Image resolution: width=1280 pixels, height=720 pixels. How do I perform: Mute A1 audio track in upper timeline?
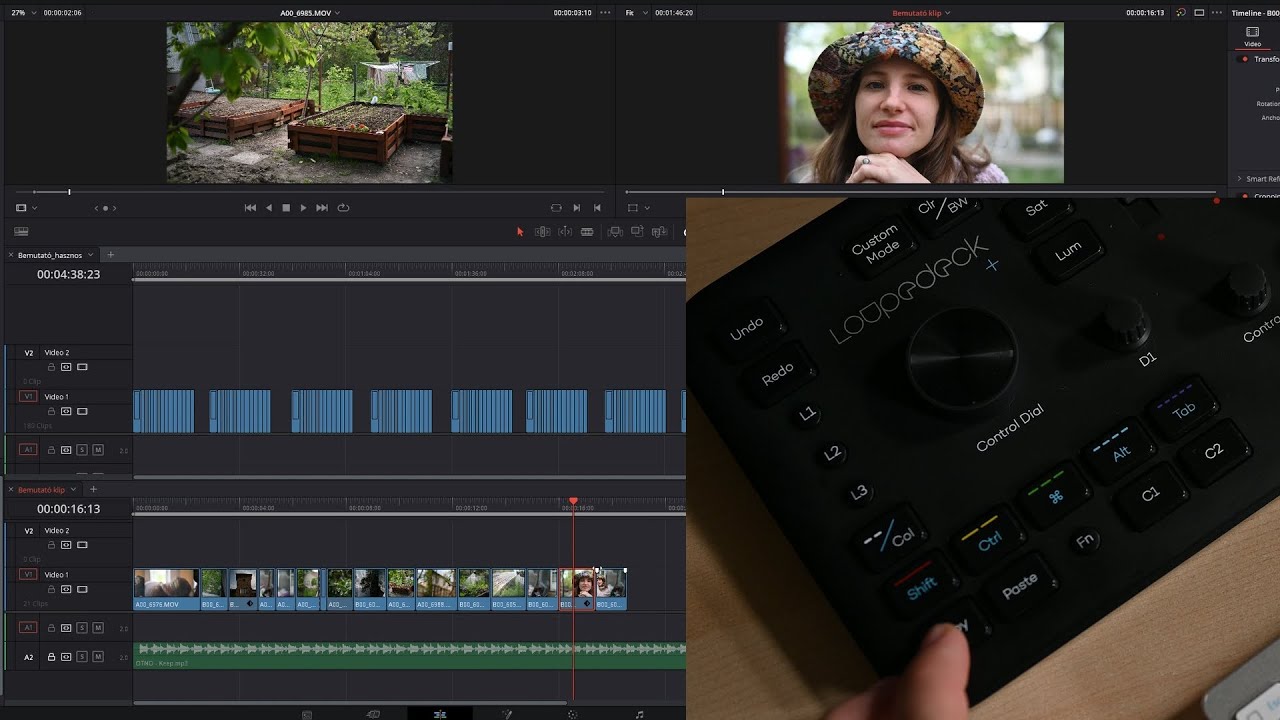(x=98, y=450)
